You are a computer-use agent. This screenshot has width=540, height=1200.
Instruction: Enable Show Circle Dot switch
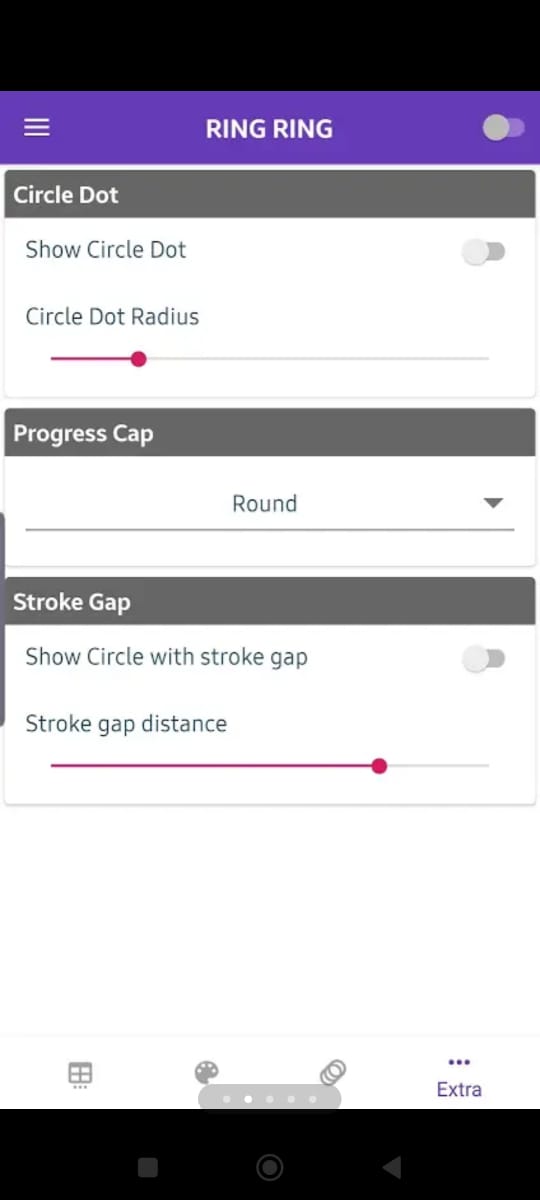(x=484, y=252)
